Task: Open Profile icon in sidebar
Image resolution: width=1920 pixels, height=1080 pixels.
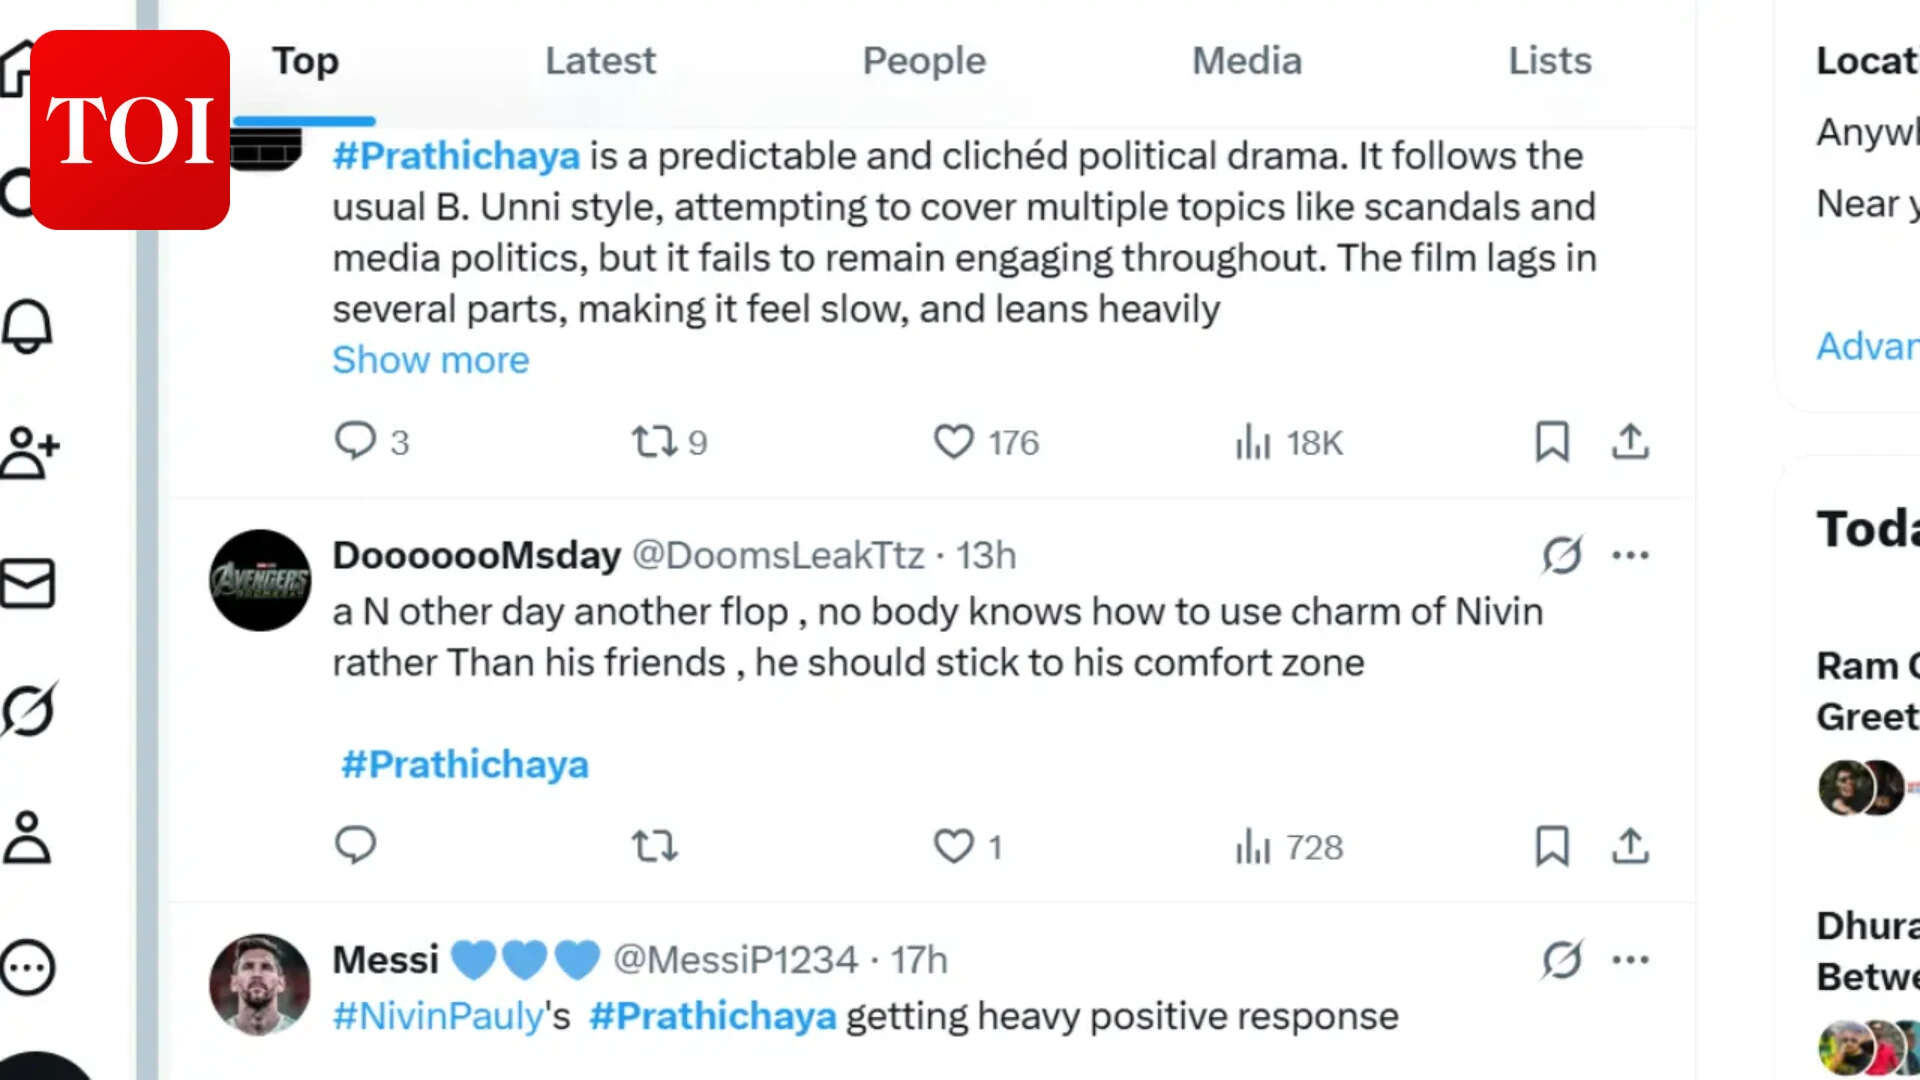Action: click(x=28, y=837)
